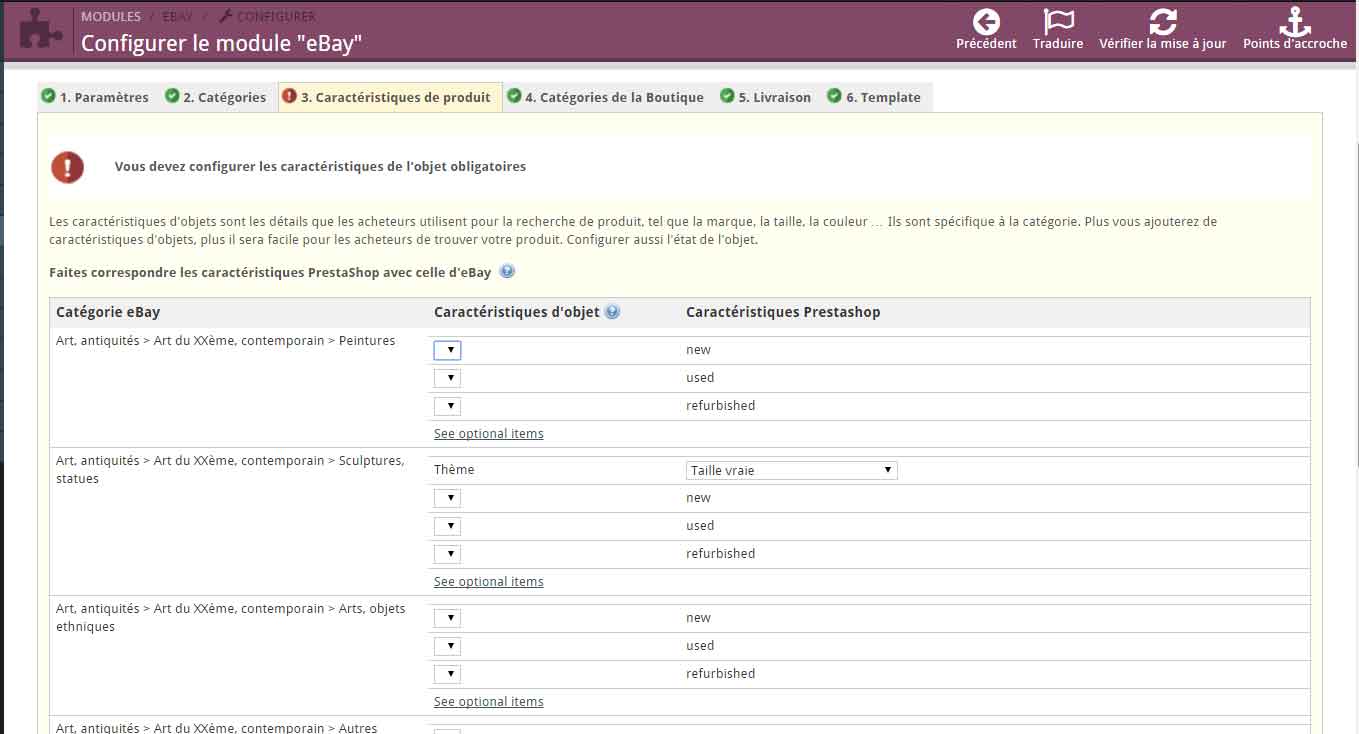The width and height of the screenshot is (1359, 734).
Task: Open Peintures dropdown for 'used' condition
Action: click(447, 378)
